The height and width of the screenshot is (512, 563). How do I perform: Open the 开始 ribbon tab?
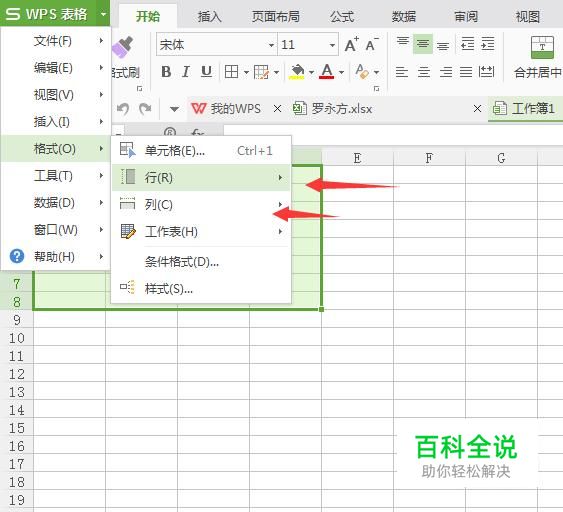tap(148, 17)
